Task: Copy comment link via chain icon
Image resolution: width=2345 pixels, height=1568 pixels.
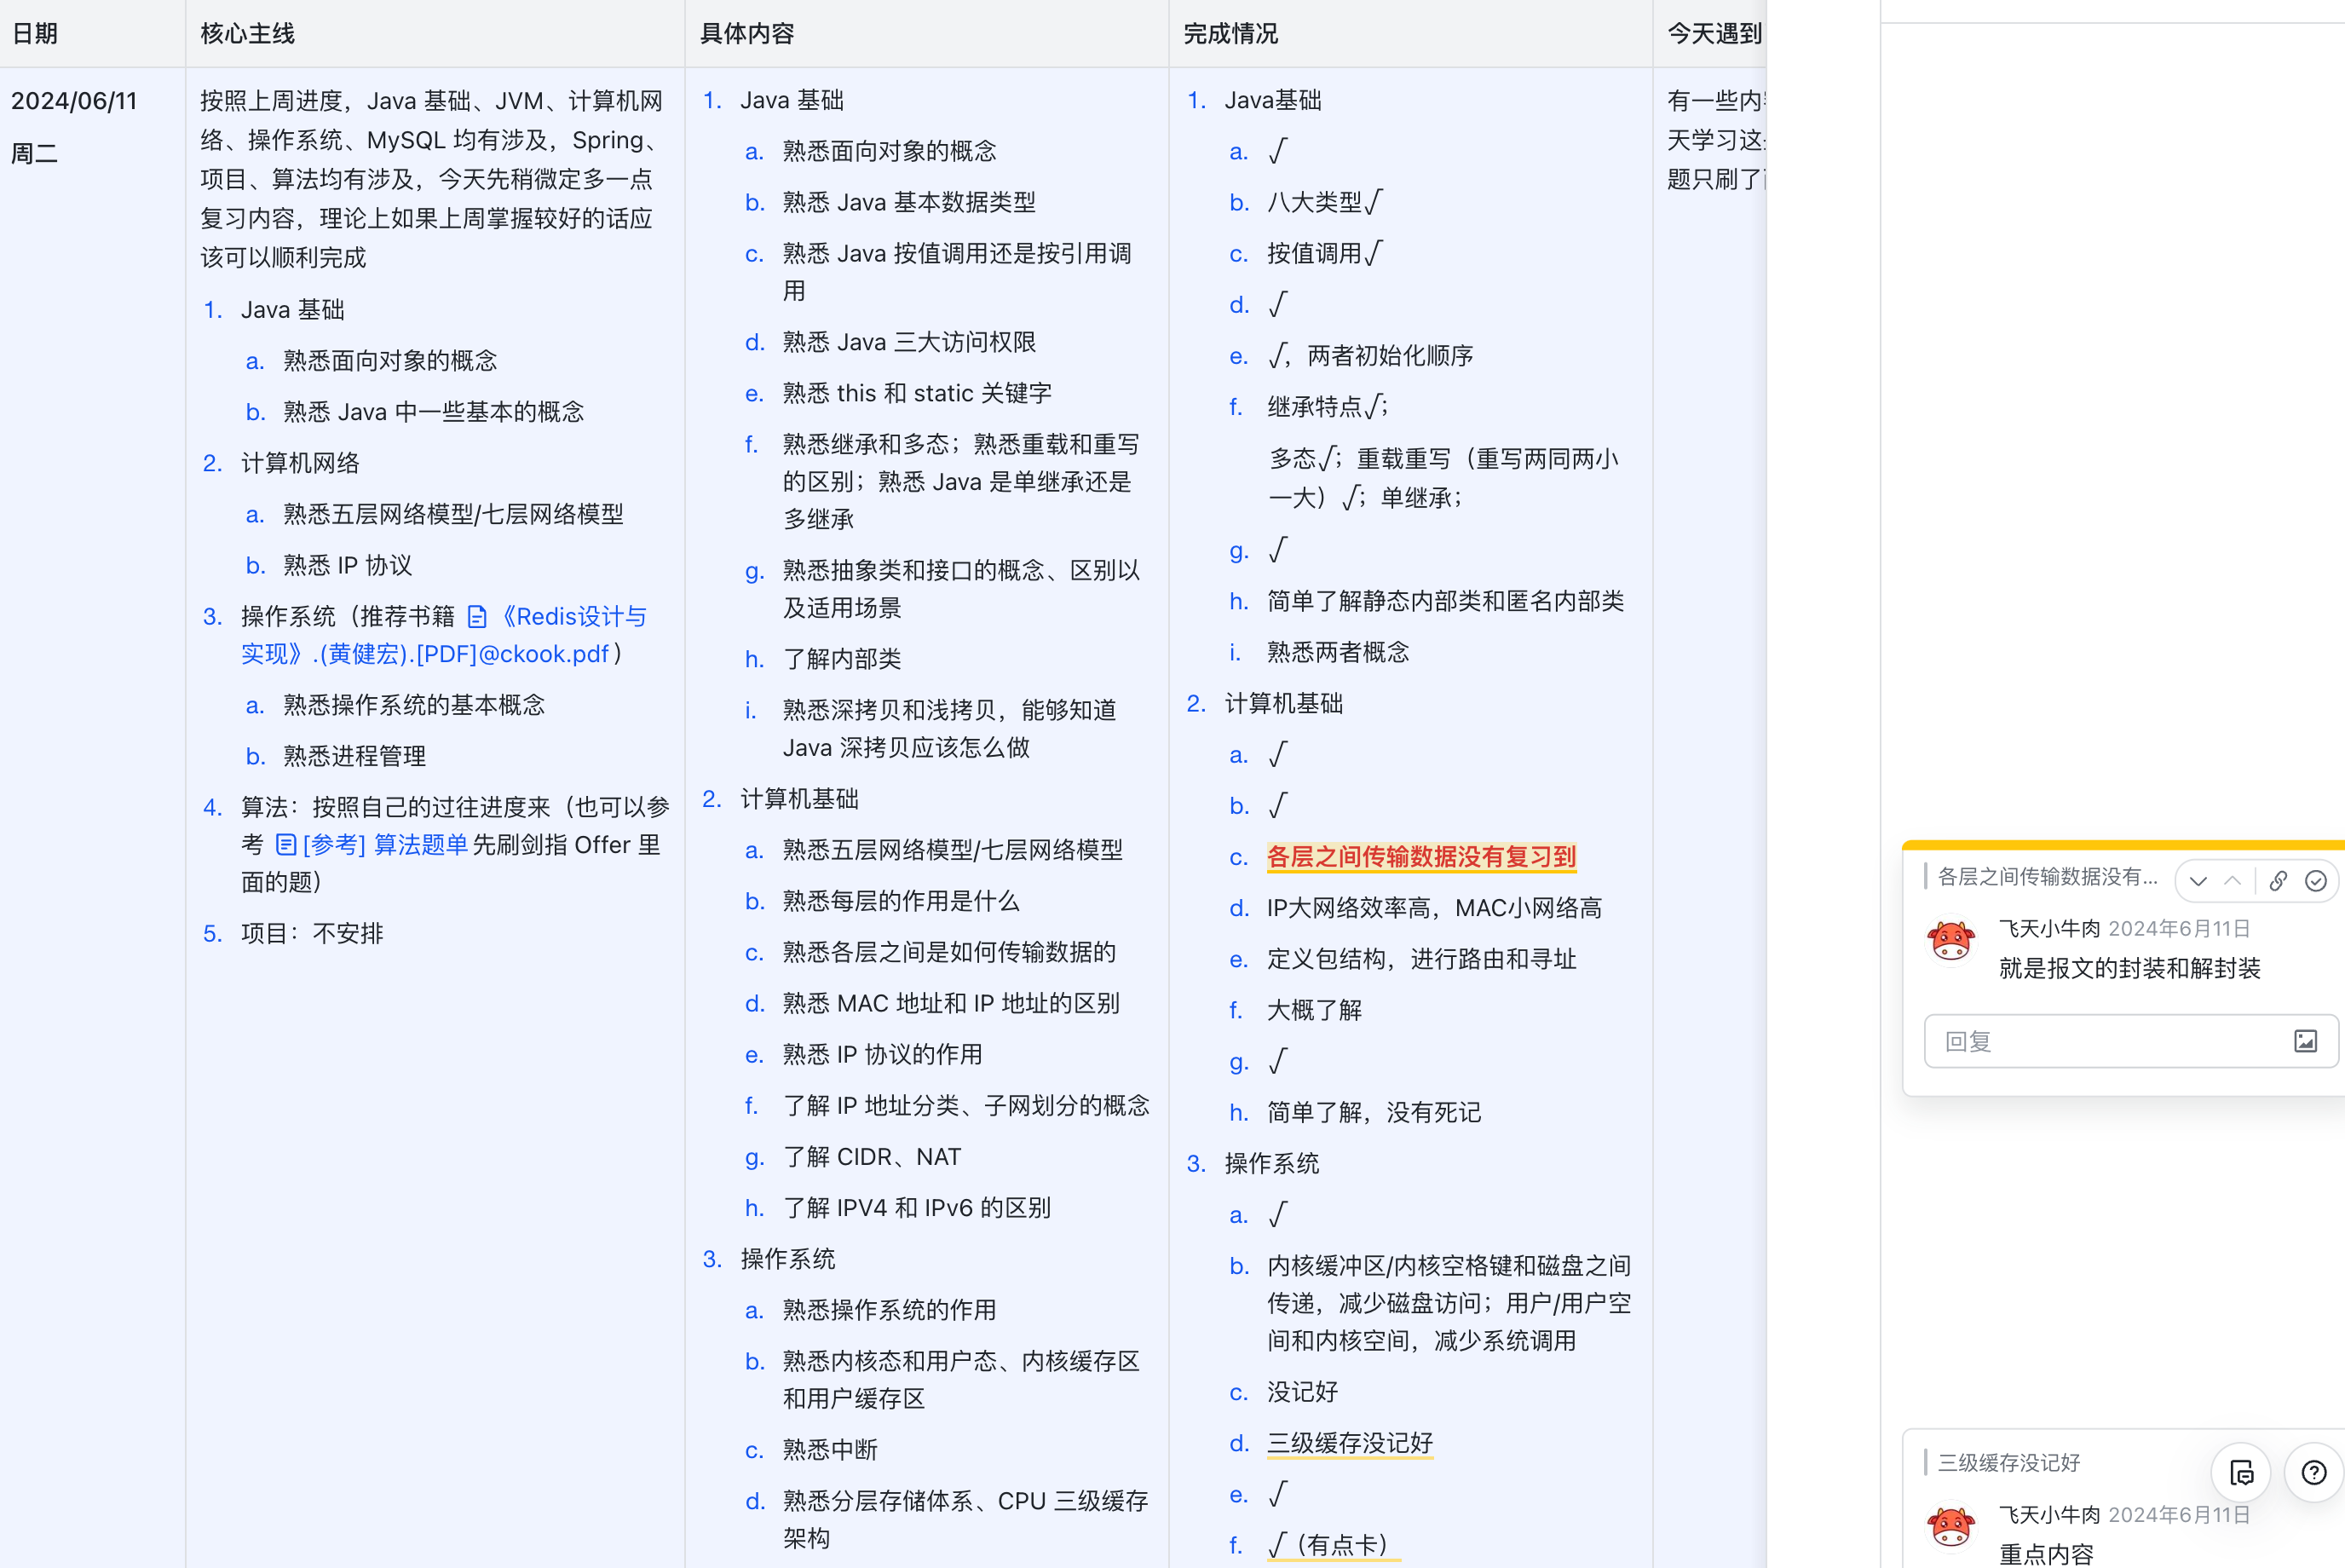Action: [x=2278, y=881]
